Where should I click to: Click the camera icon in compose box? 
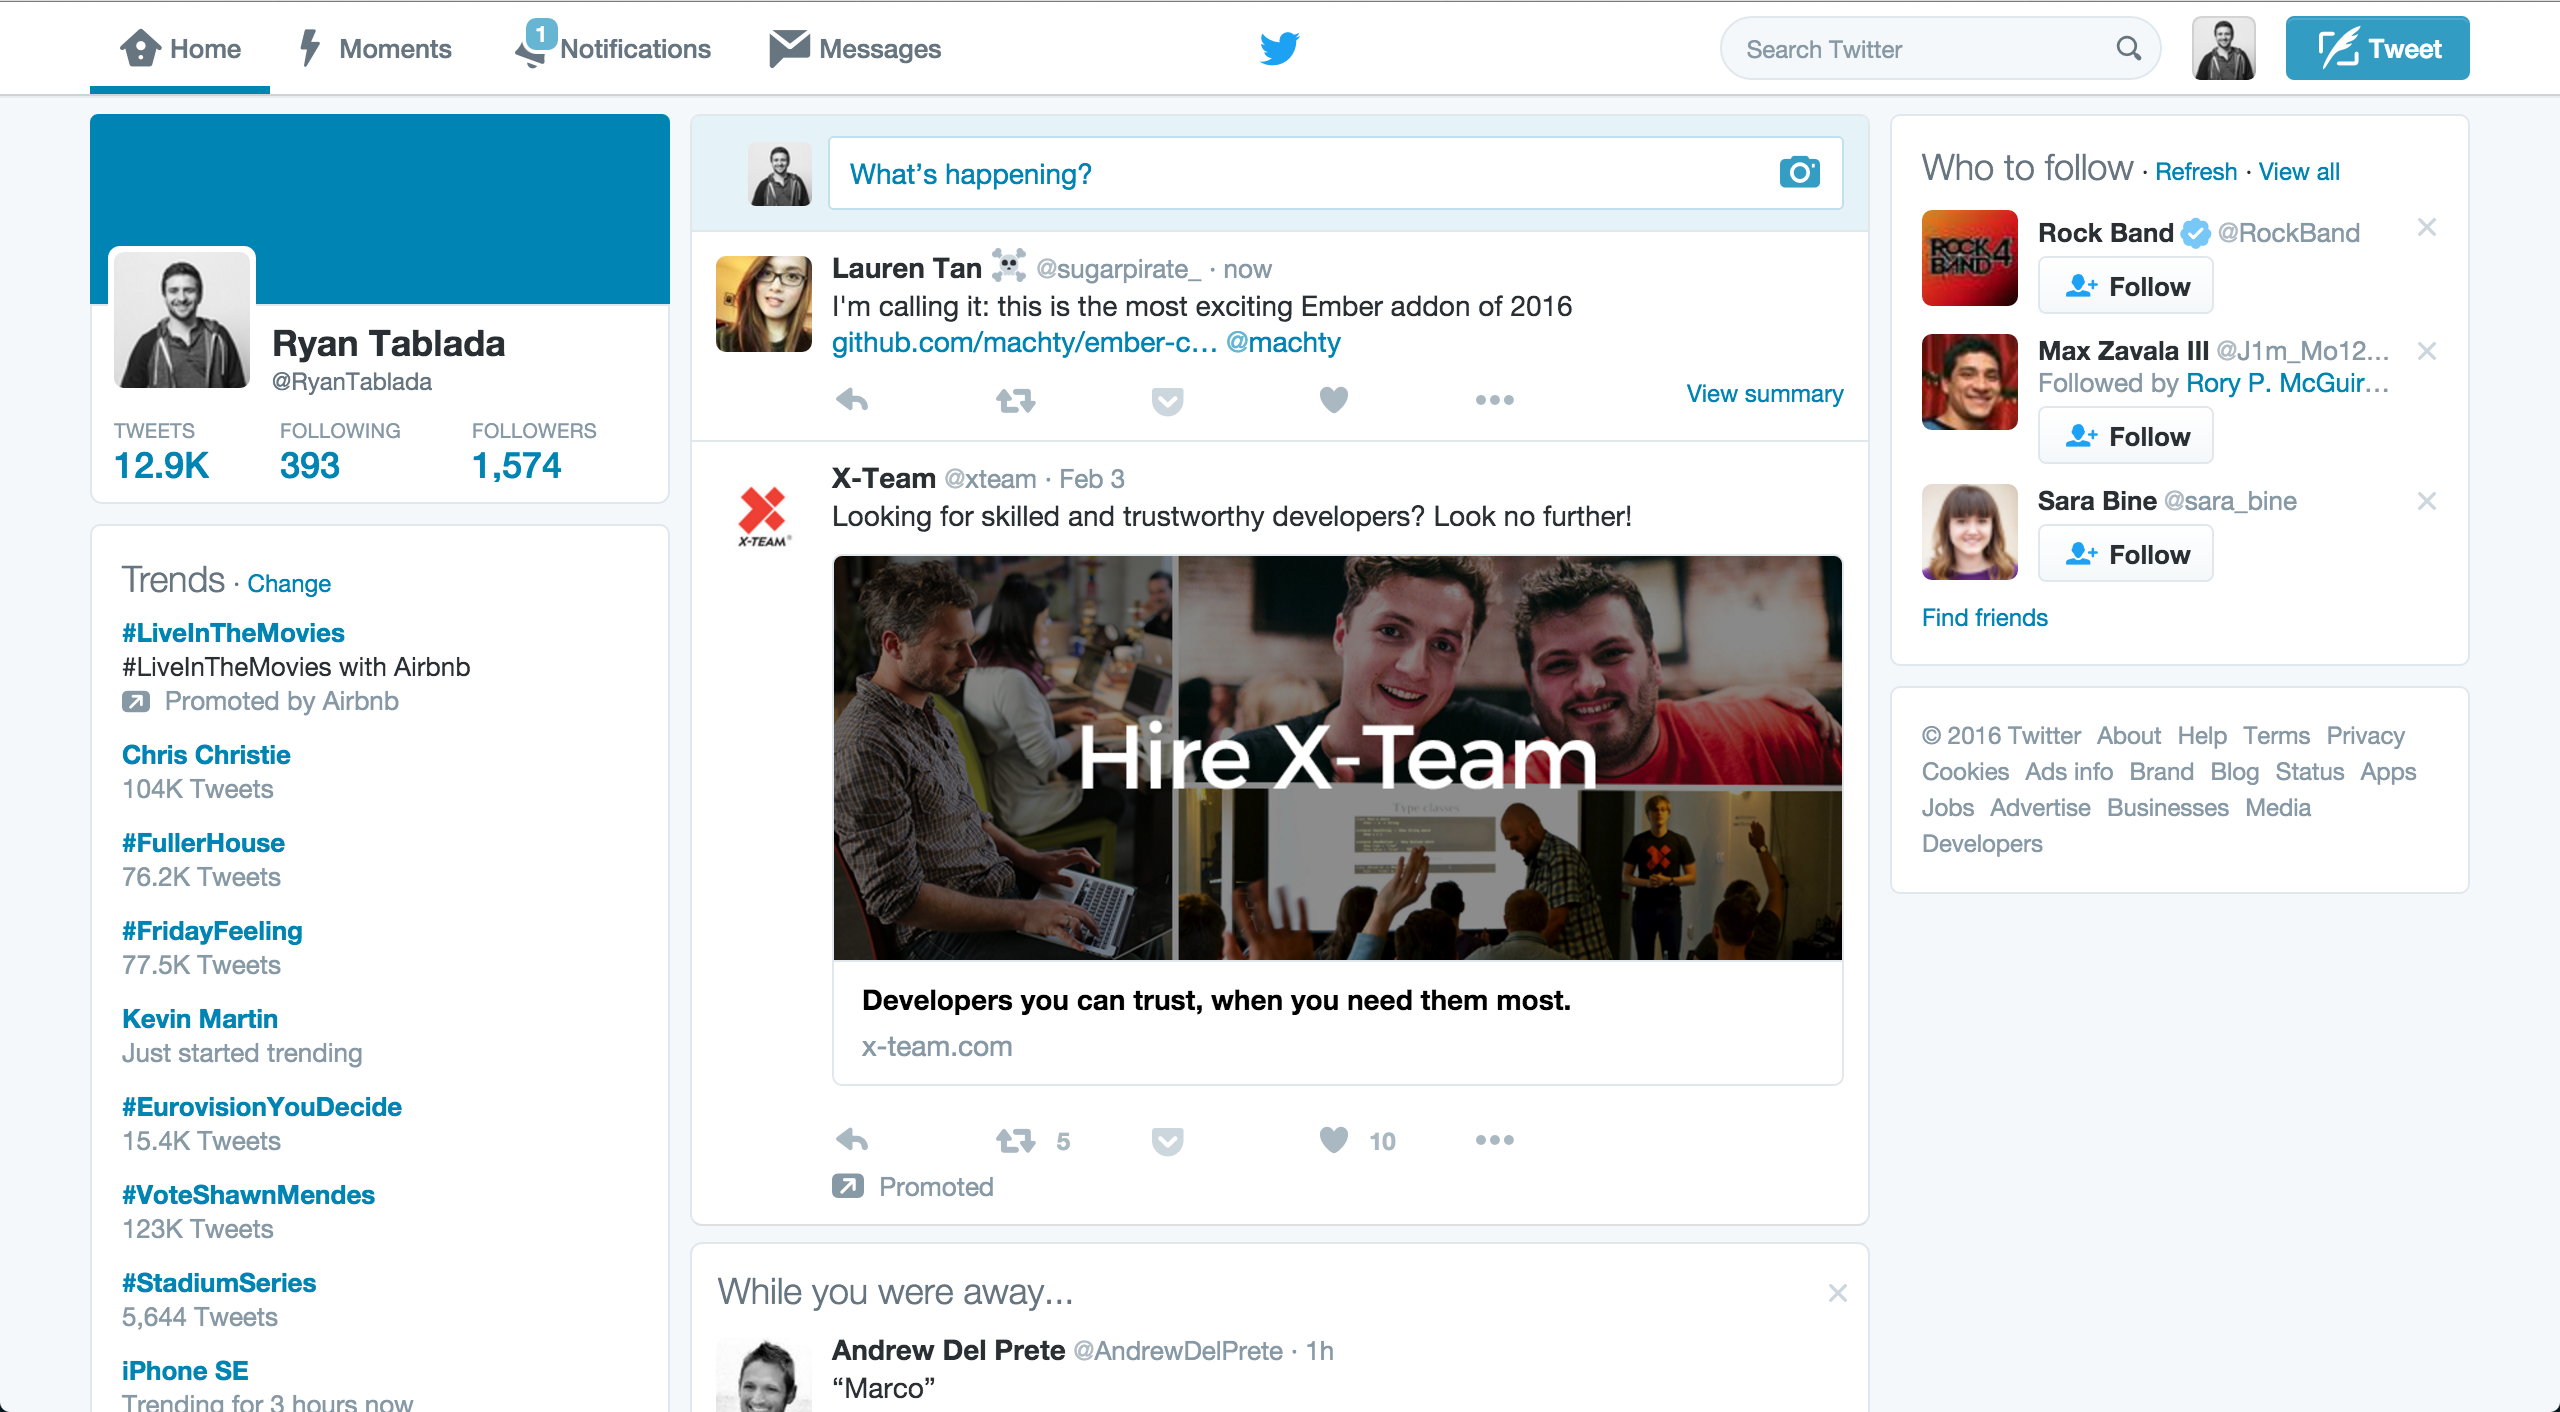[x=1799, y=172]
